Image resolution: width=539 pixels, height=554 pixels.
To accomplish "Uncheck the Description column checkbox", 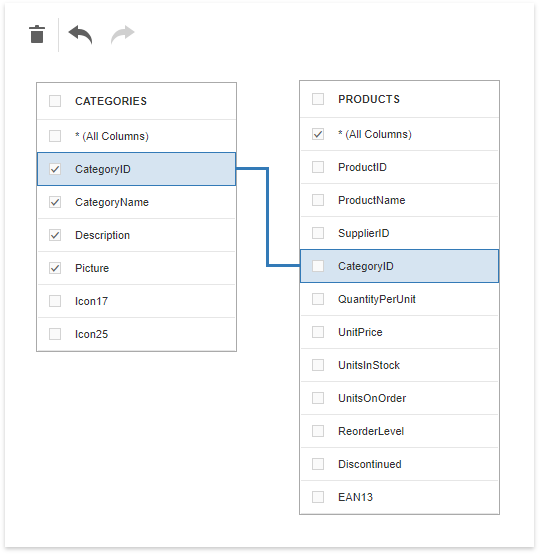I will click(x=55, y=235).
